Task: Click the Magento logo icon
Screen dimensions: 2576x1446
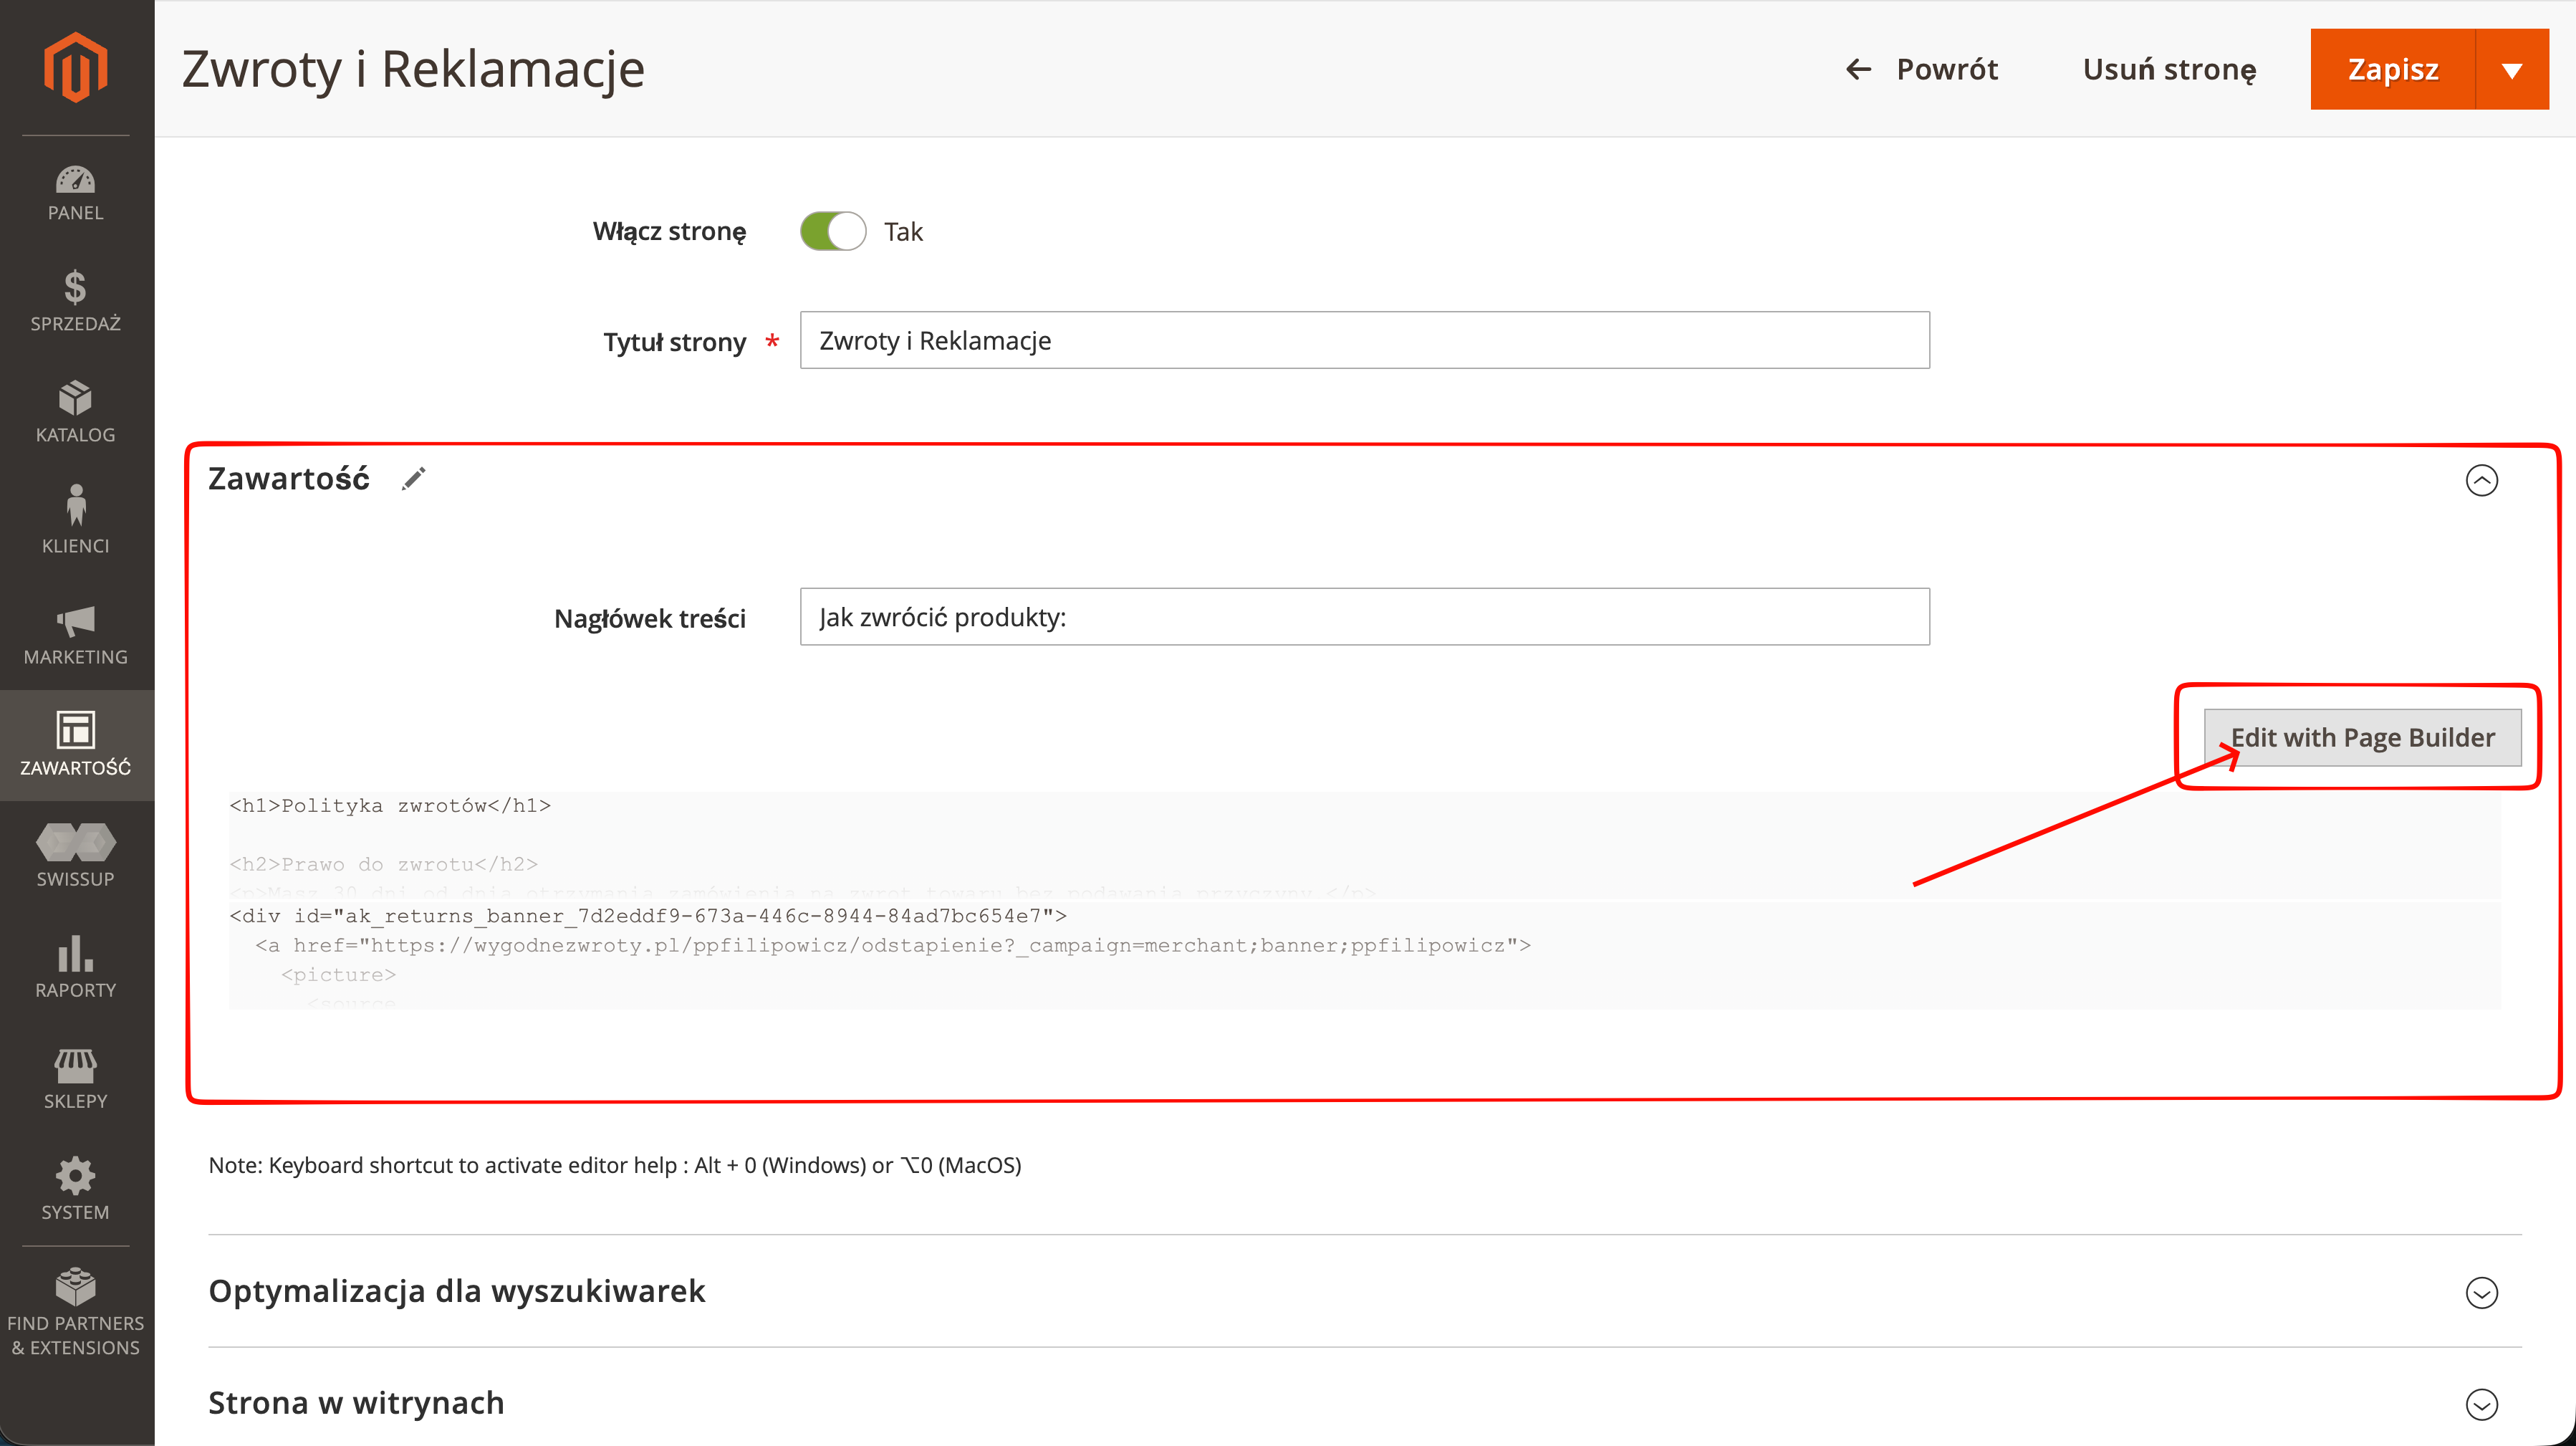Action: pos(75,68)
